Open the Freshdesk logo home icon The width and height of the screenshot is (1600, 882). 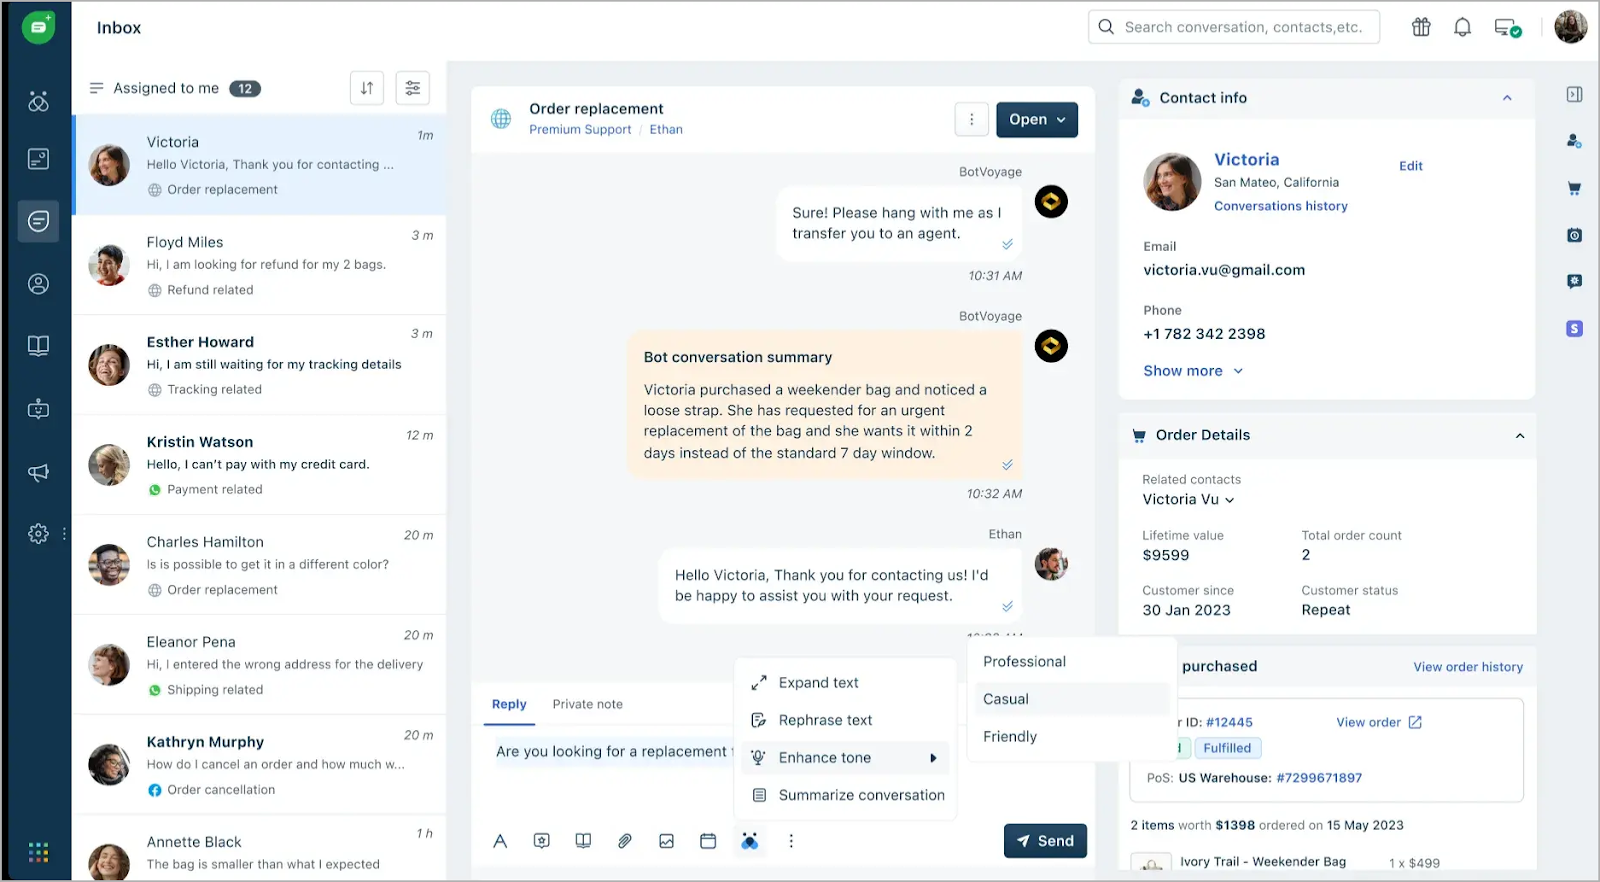coord(38,27)
